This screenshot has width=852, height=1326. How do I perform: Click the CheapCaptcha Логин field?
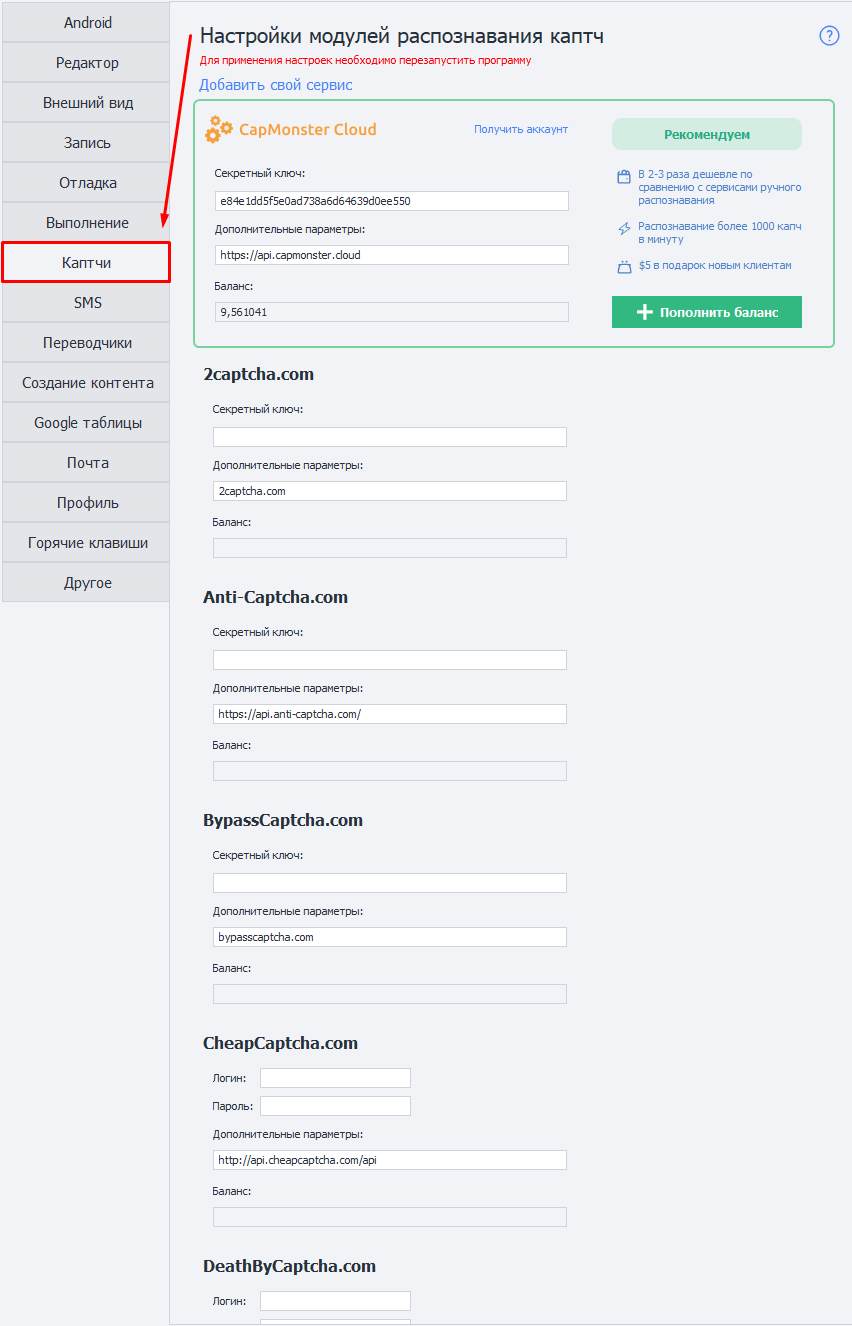click(335, 1078)
